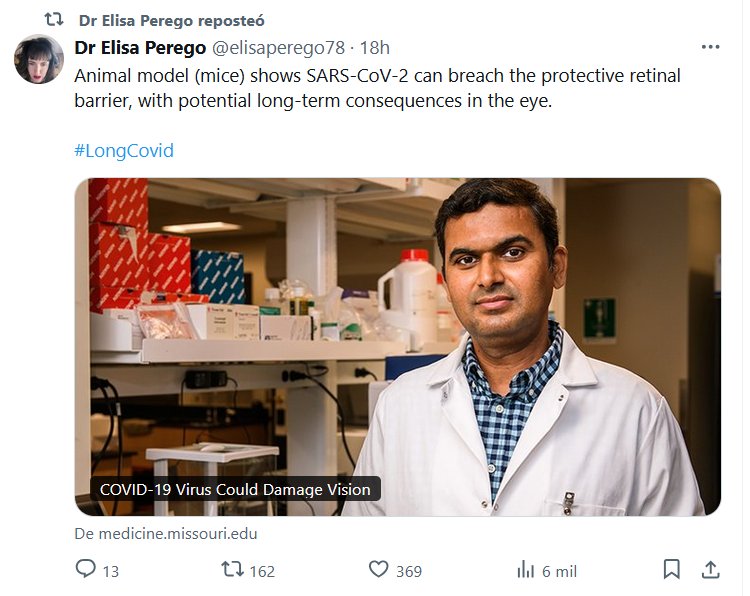Click the share upload icon
Image resolution: width=750 pixels, height=596 pixels.
tap(710, 570)
